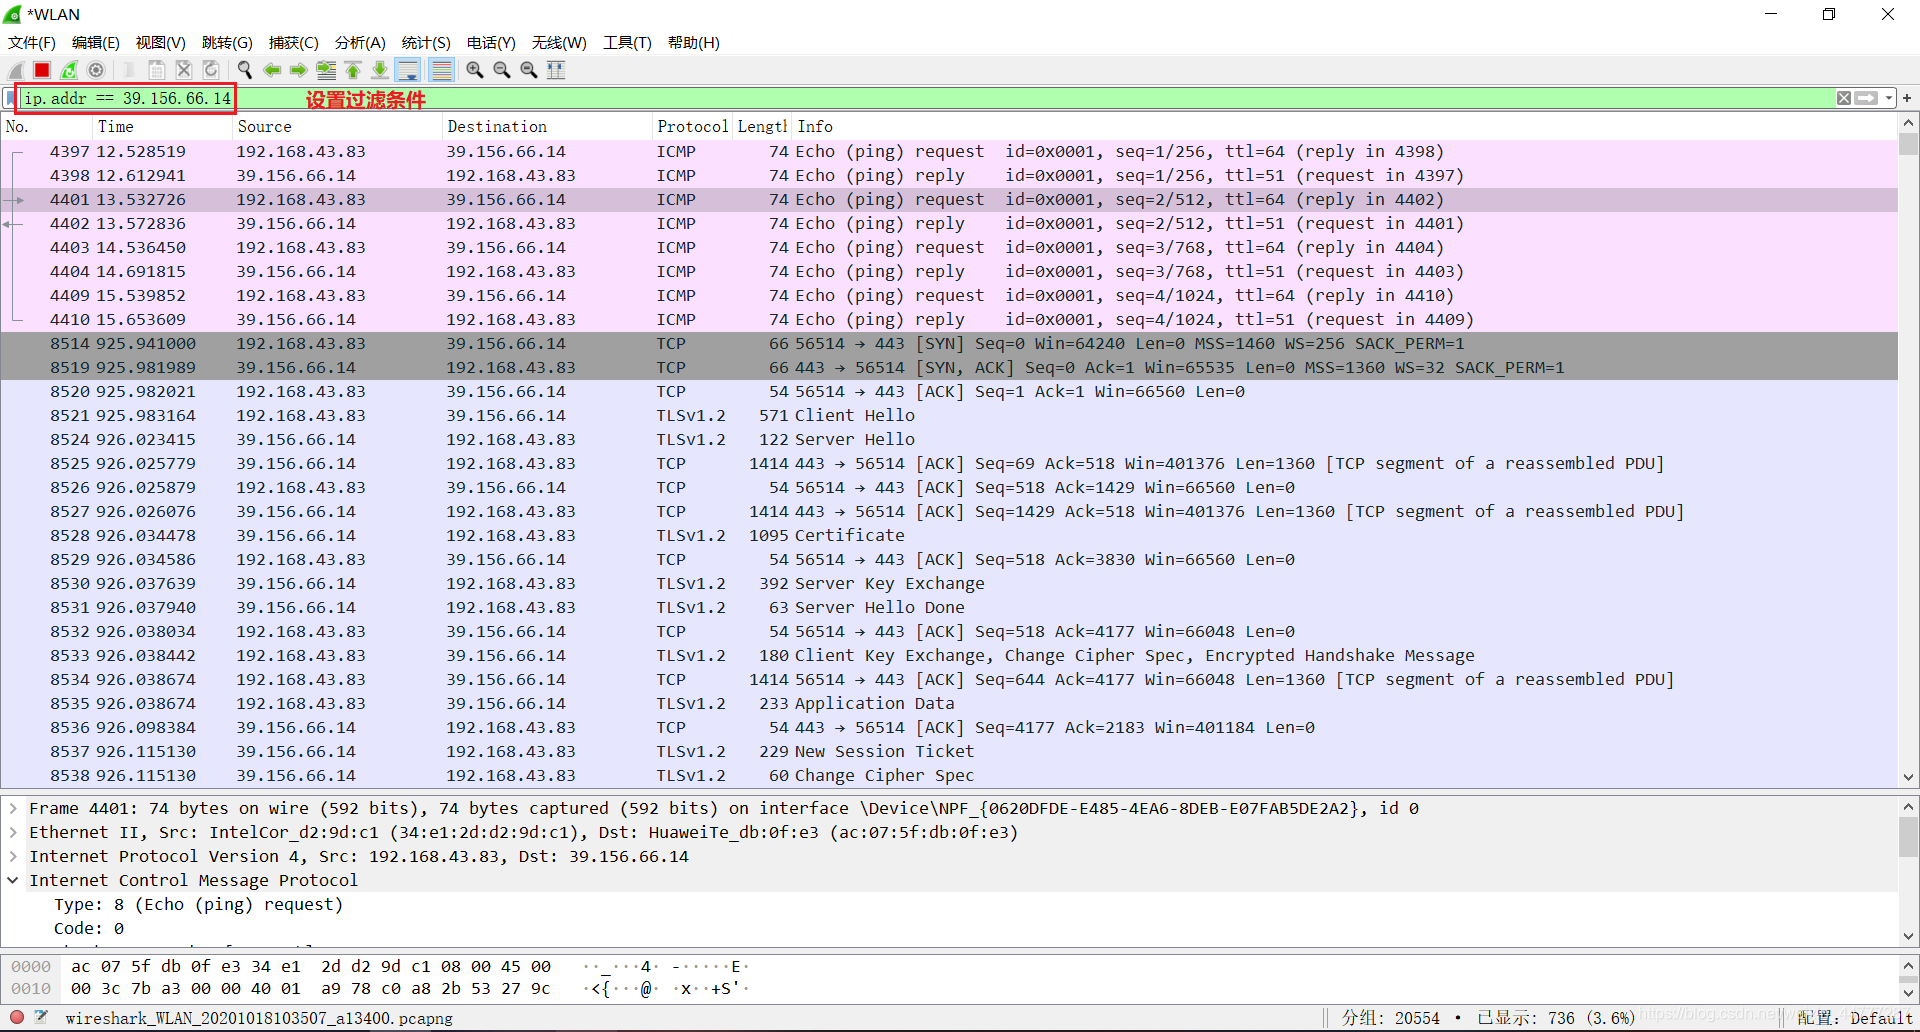The width and height of the screenshot is (1920, 1032).
Task: Open the 编辑(E) menu
Action: [96, 43]
